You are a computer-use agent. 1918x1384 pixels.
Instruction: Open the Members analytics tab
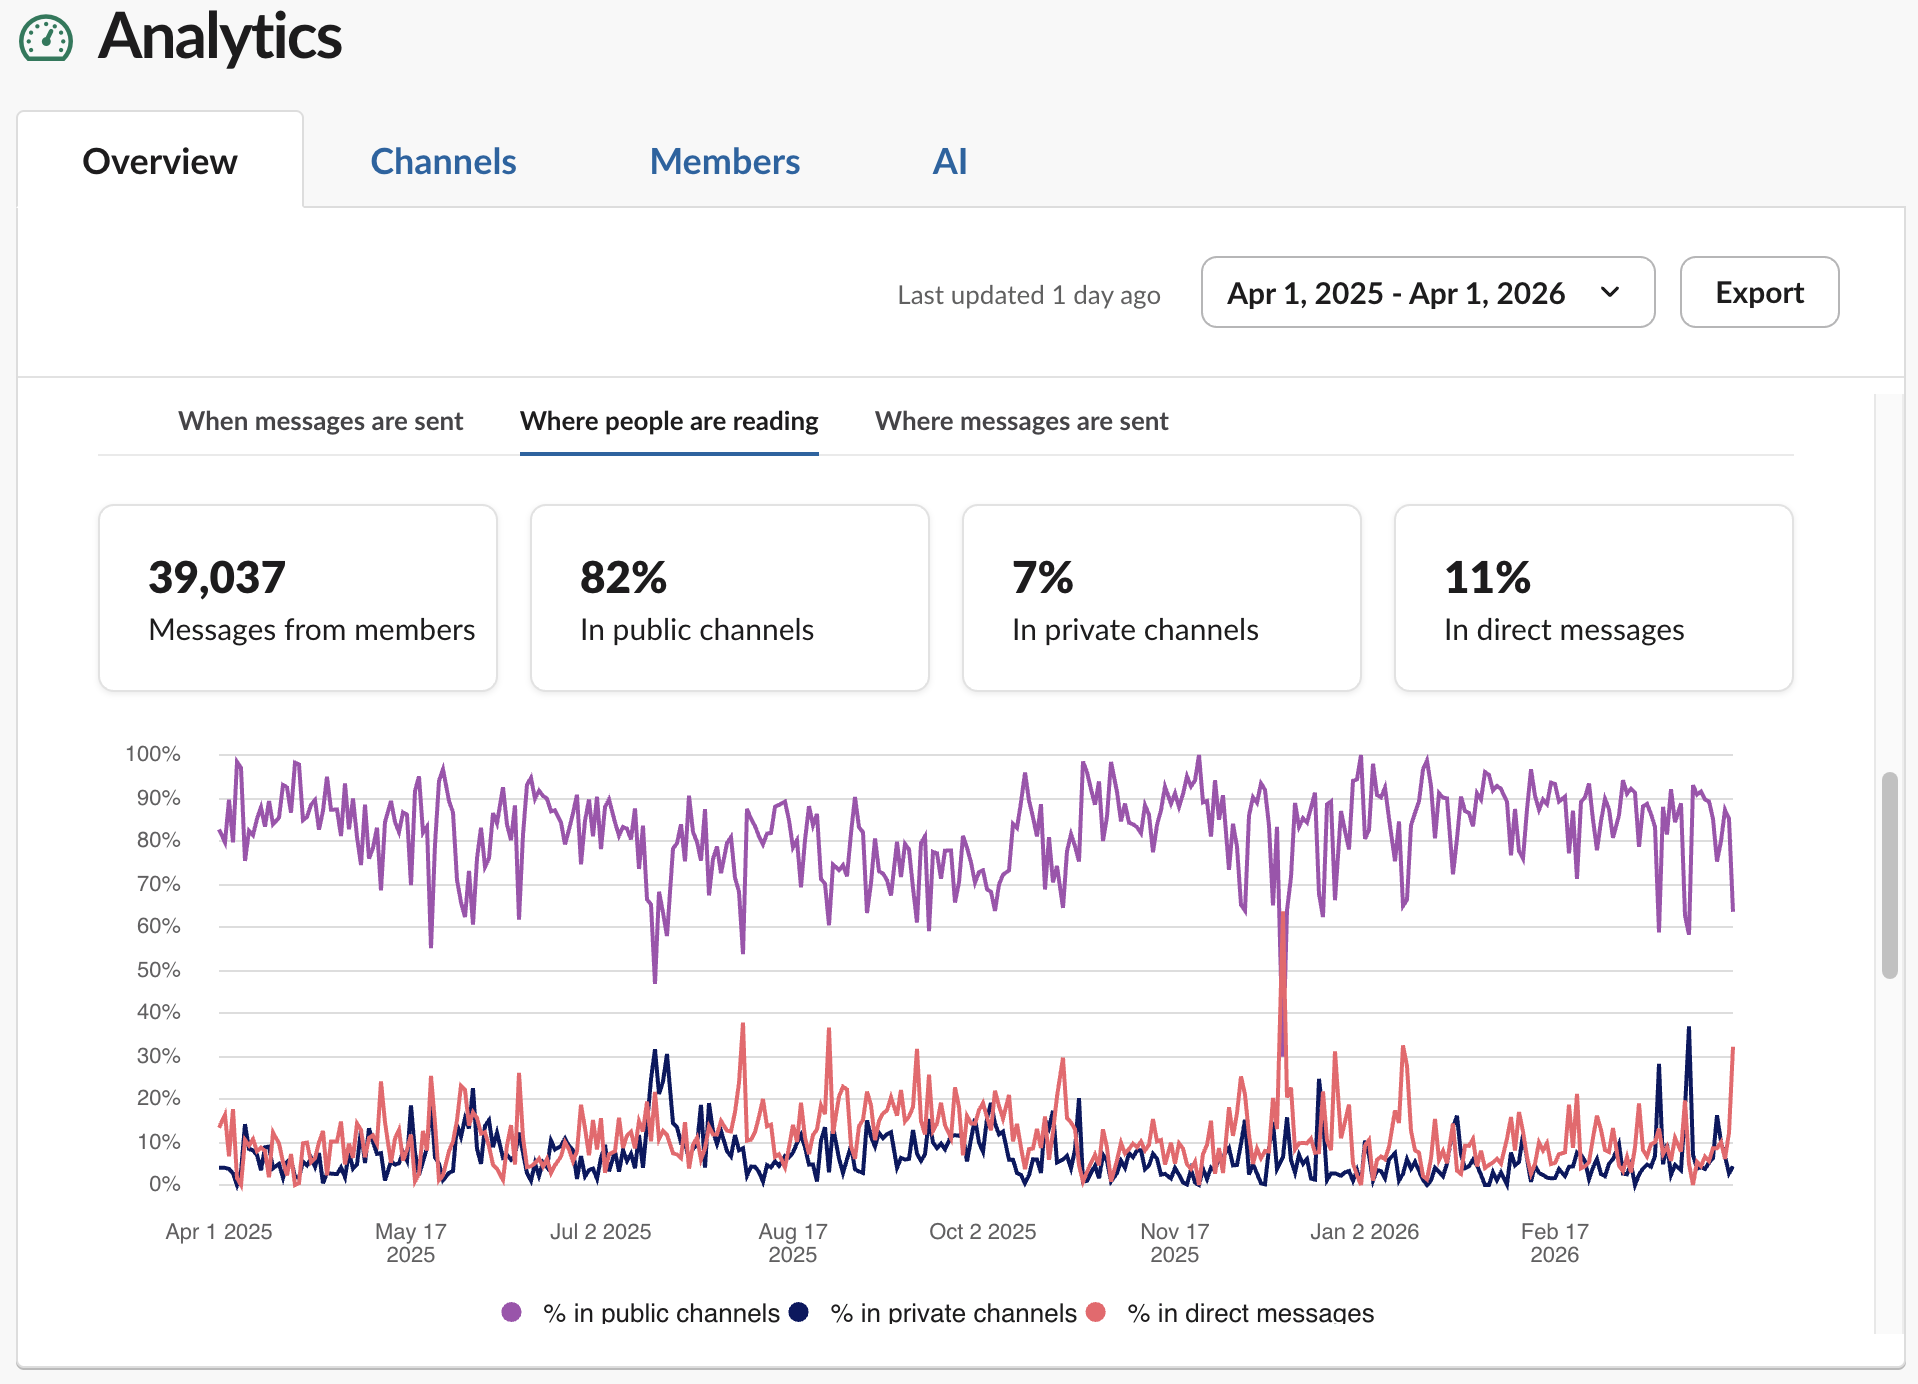point(724,160)
